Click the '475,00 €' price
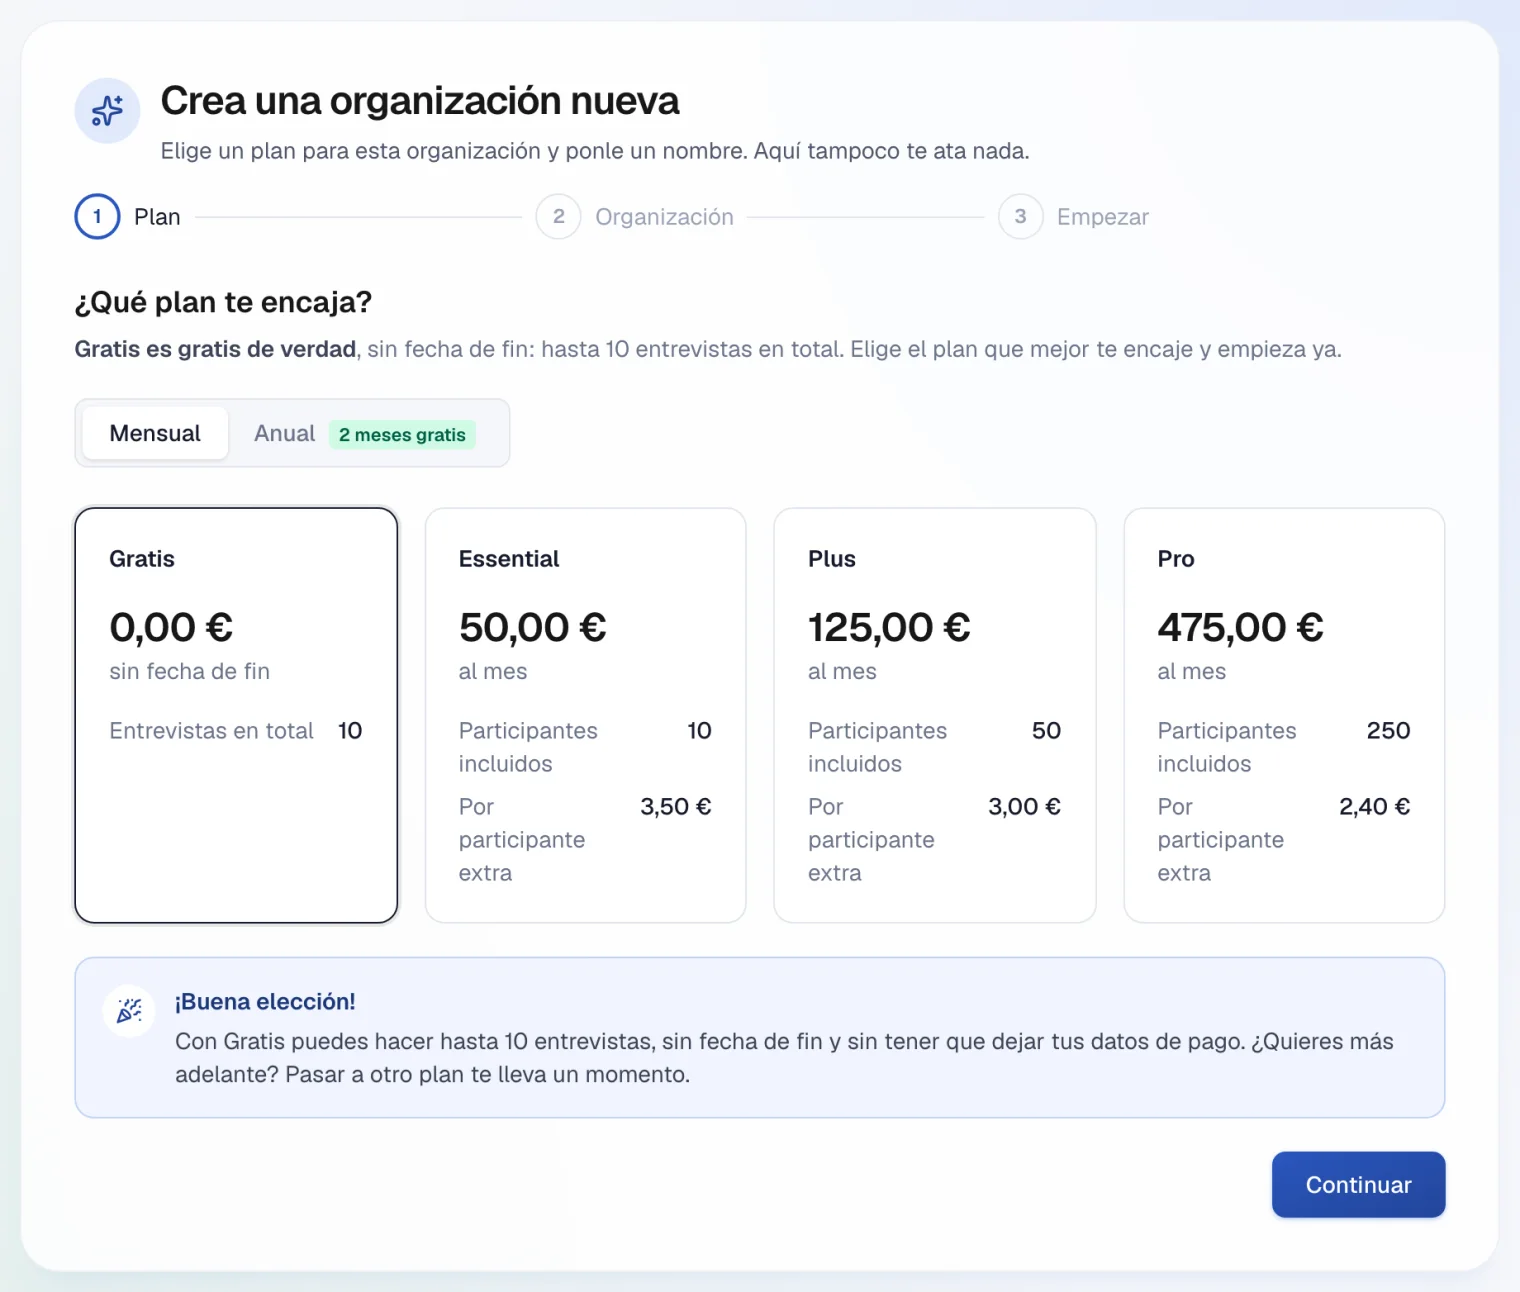The image size is (1520, 1292). (1241, 628)
